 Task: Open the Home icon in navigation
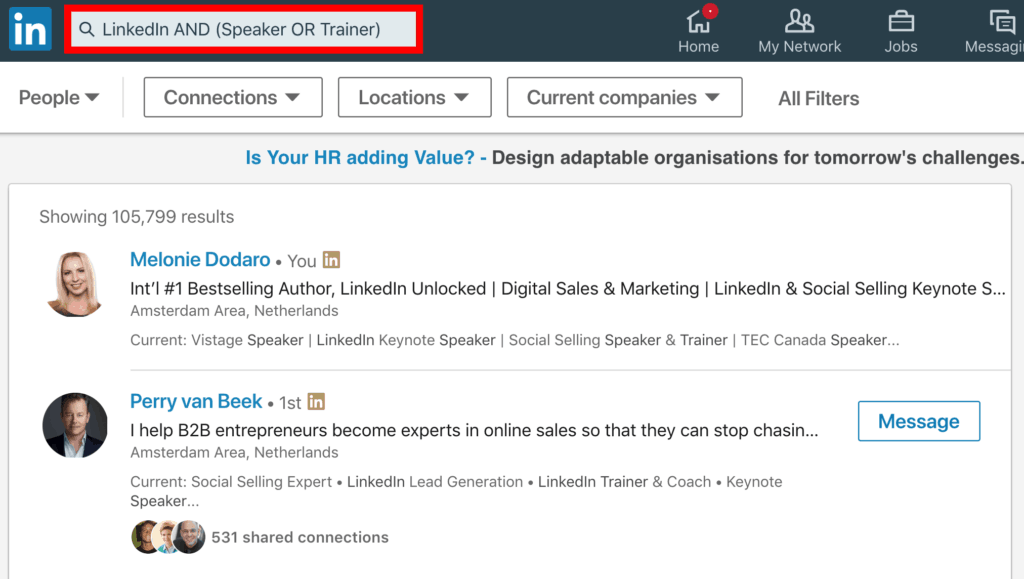coord(698,22)
